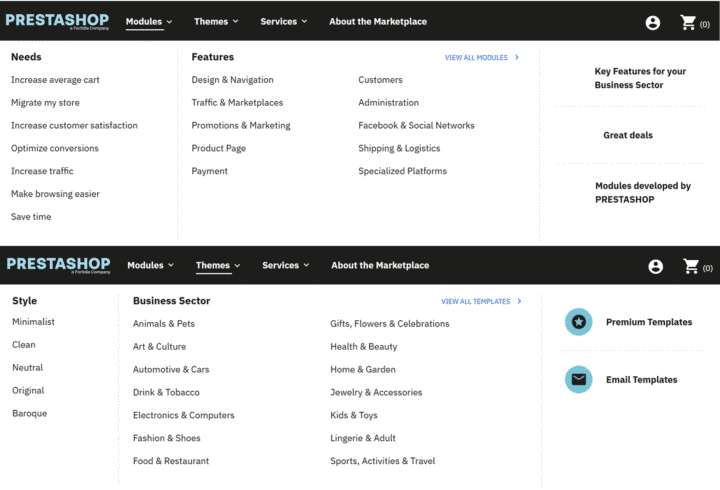Choose Save time need
Viewport: 720px width, 490px height.
coord(31,217)
